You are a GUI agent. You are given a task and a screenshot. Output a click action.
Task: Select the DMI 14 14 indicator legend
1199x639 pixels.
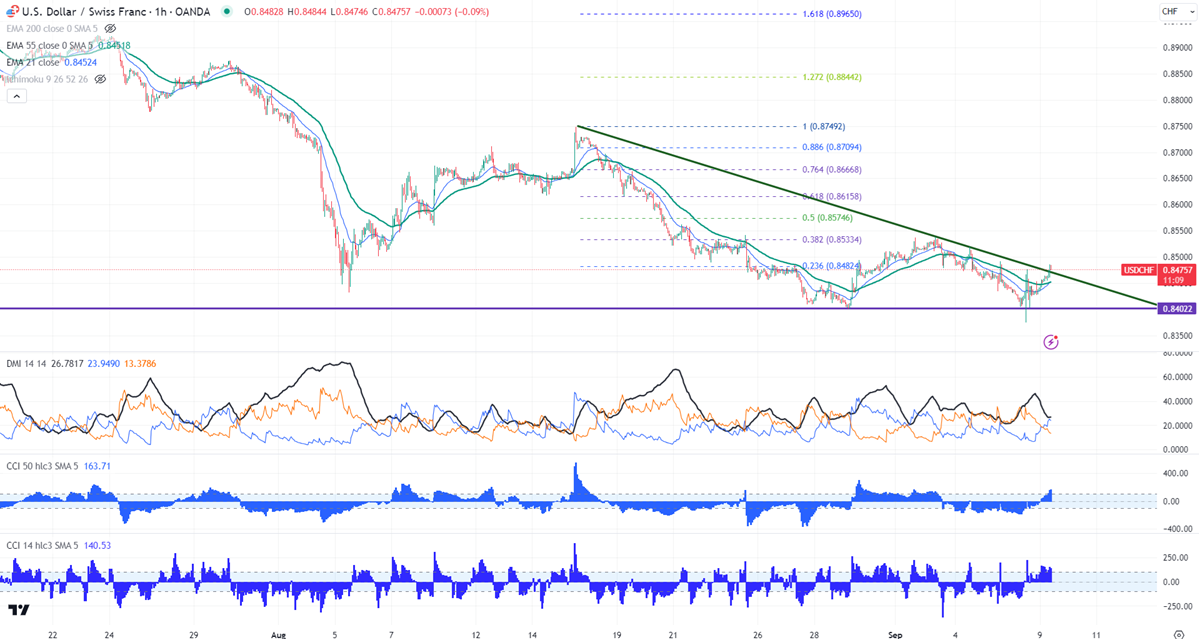(x=27, y=364)
